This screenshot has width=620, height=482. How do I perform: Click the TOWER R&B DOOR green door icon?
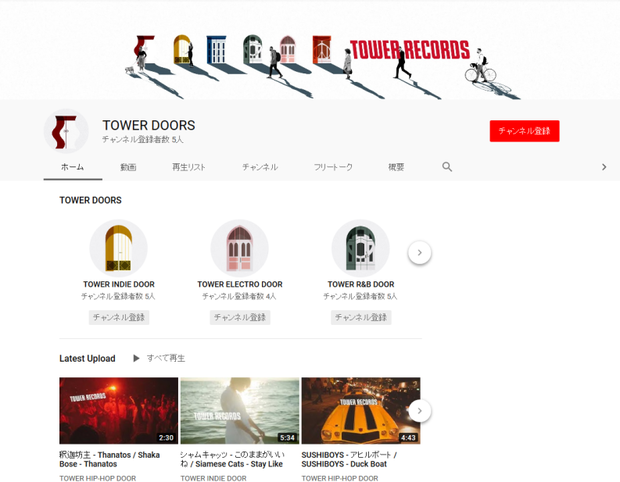click(x=361, y=248)
